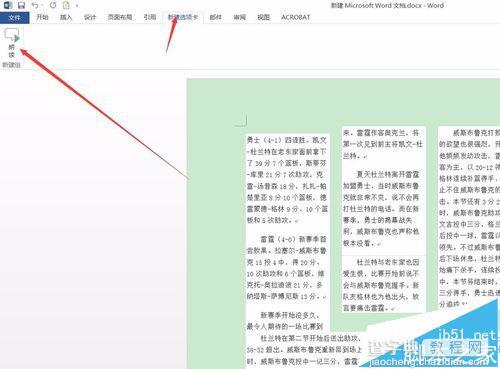Click line 来，雷霆作客奥克兰
This screenshot has height=369, width=500.
pyautogui.click(x=381, y=133)
